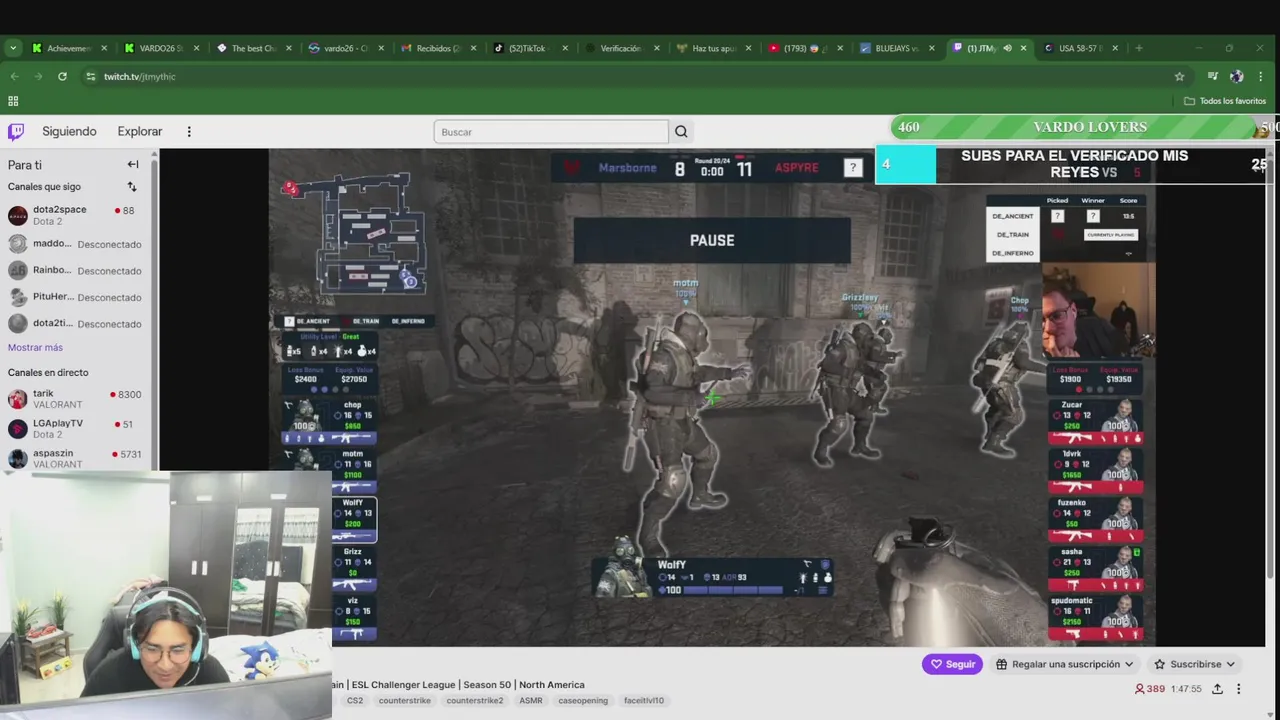
Task: Click the ASMR tag
Action: point(531,701)
